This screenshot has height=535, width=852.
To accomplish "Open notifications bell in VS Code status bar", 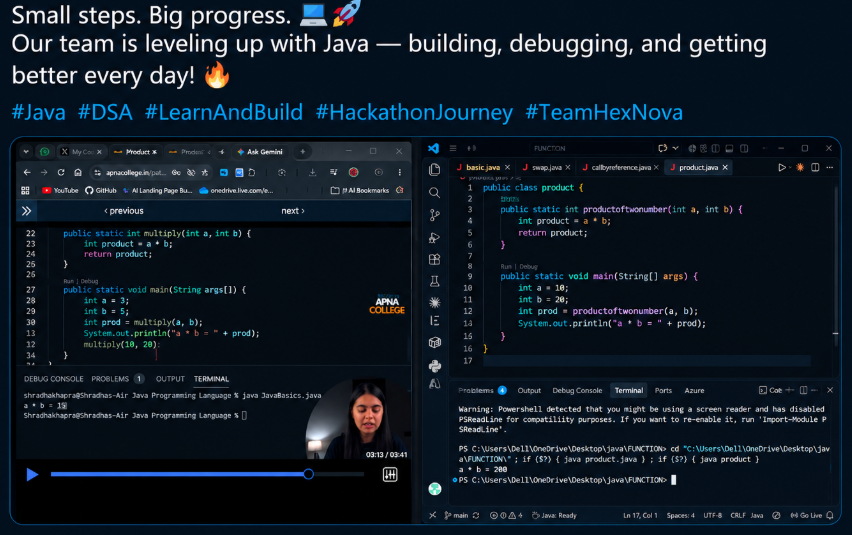I will tap(830, 515).
